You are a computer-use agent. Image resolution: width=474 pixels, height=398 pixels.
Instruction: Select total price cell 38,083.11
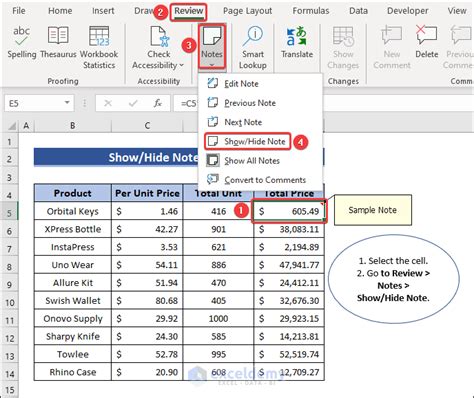coord(289,229)
